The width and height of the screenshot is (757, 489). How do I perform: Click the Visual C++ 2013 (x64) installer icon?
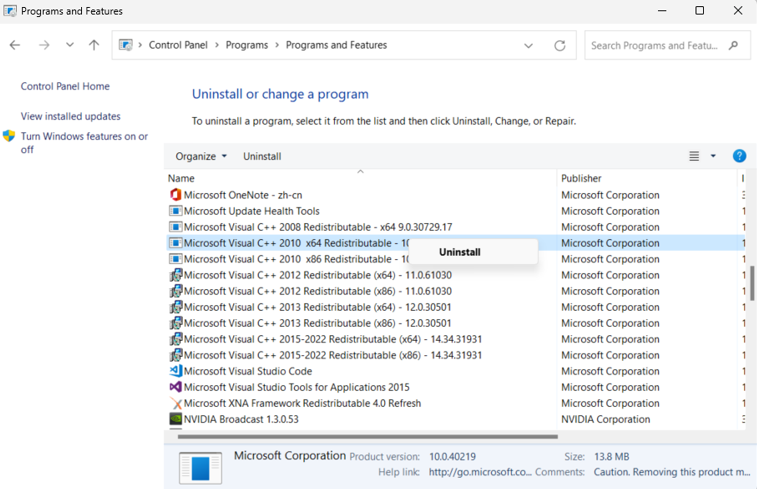[176, 307]
